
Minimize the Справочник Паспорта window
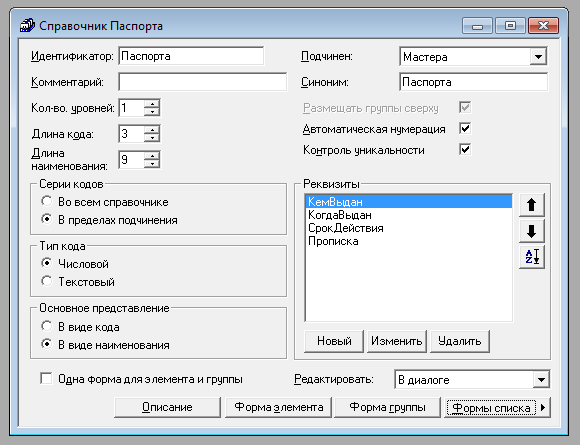(x=477, y=26)
